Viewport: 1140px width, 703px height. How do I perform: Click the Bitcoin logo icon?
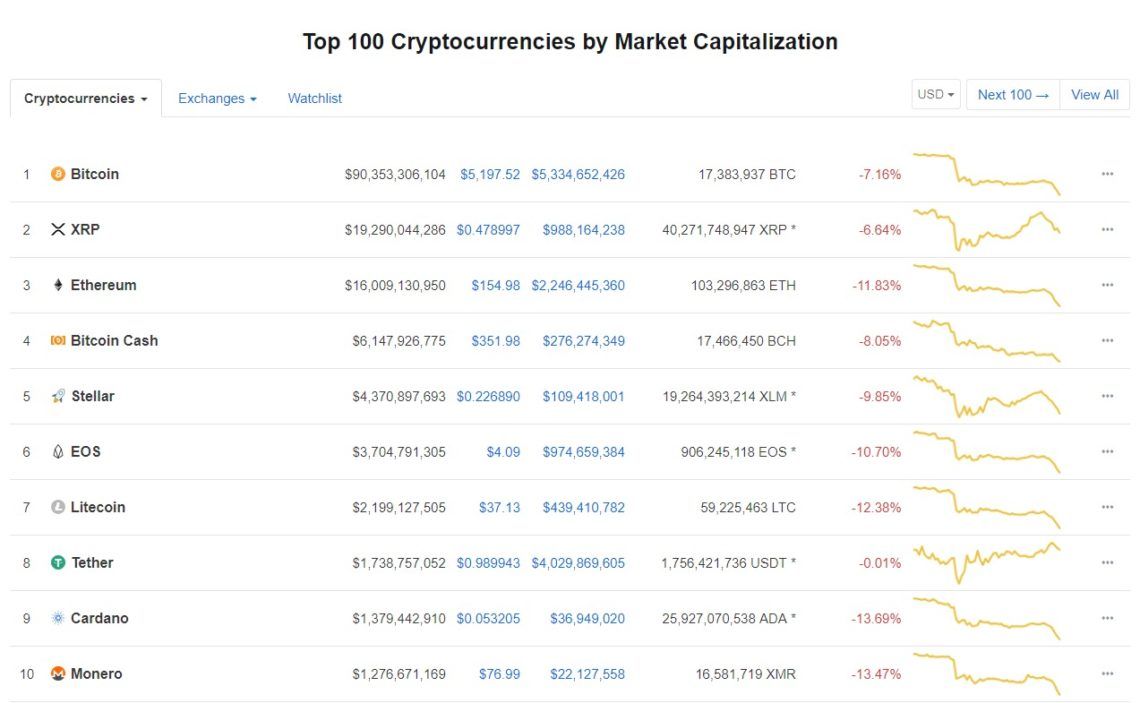point(58,174)
